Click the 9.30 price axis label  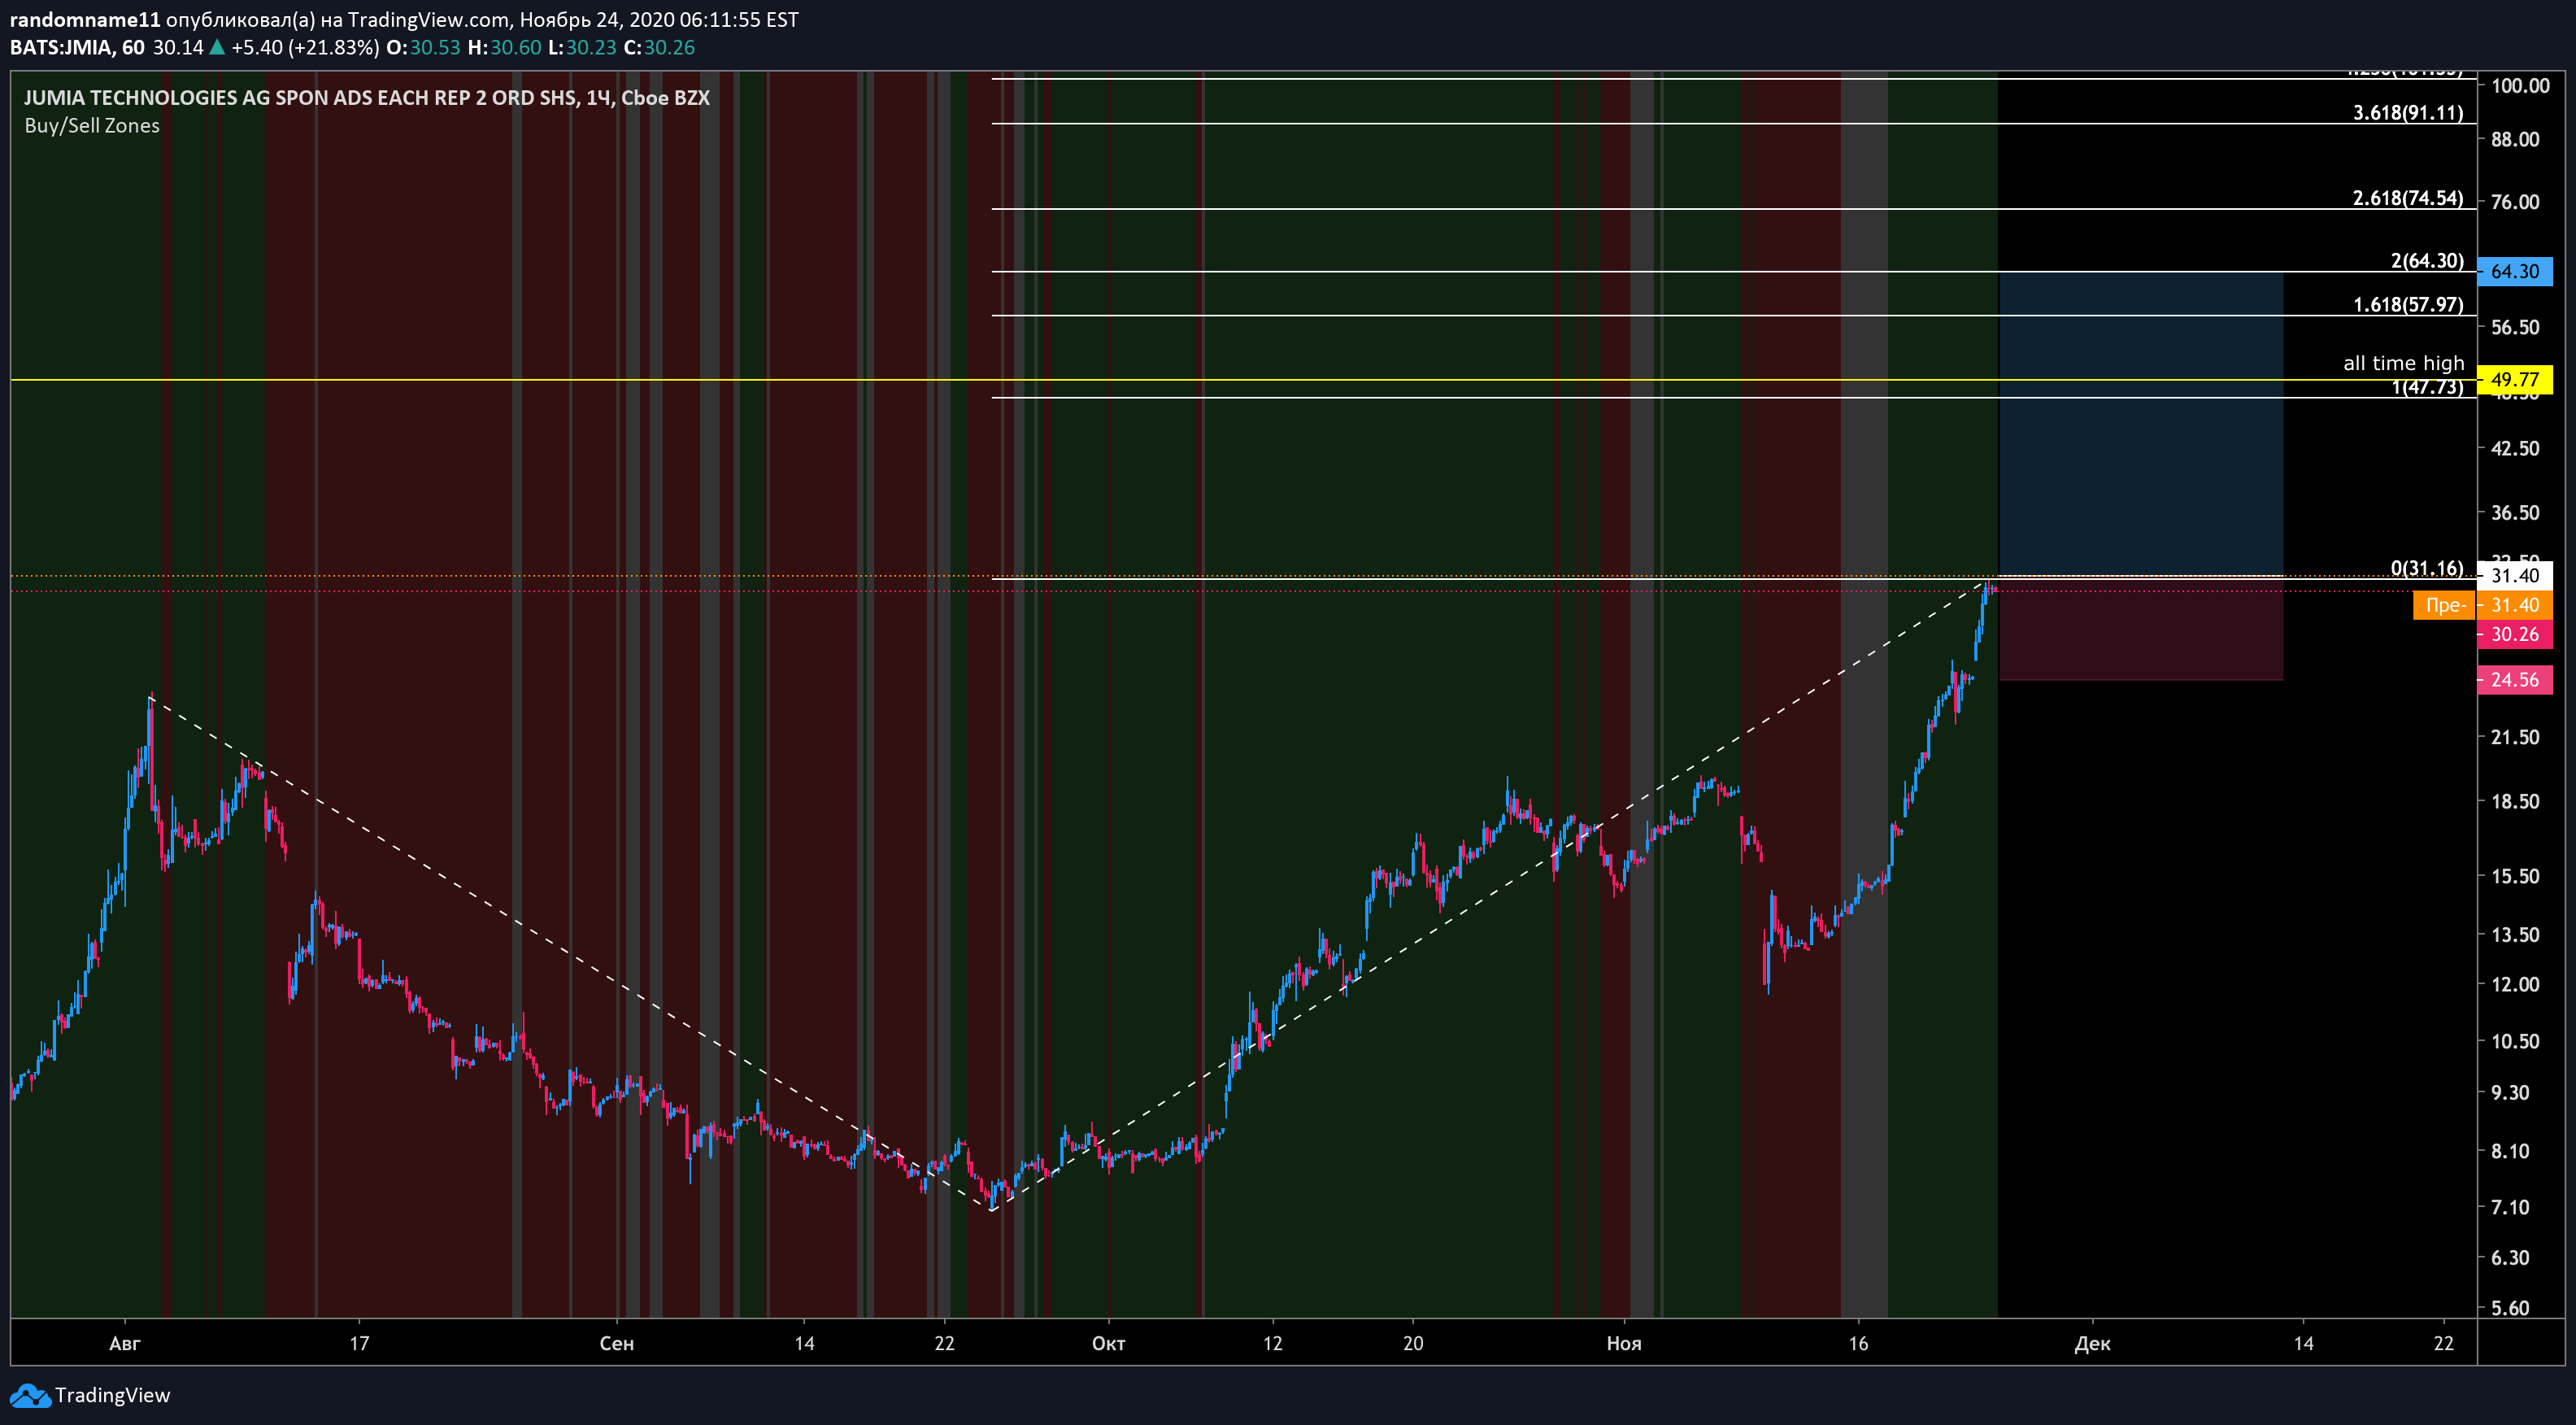click(x=2509, y=1093)
